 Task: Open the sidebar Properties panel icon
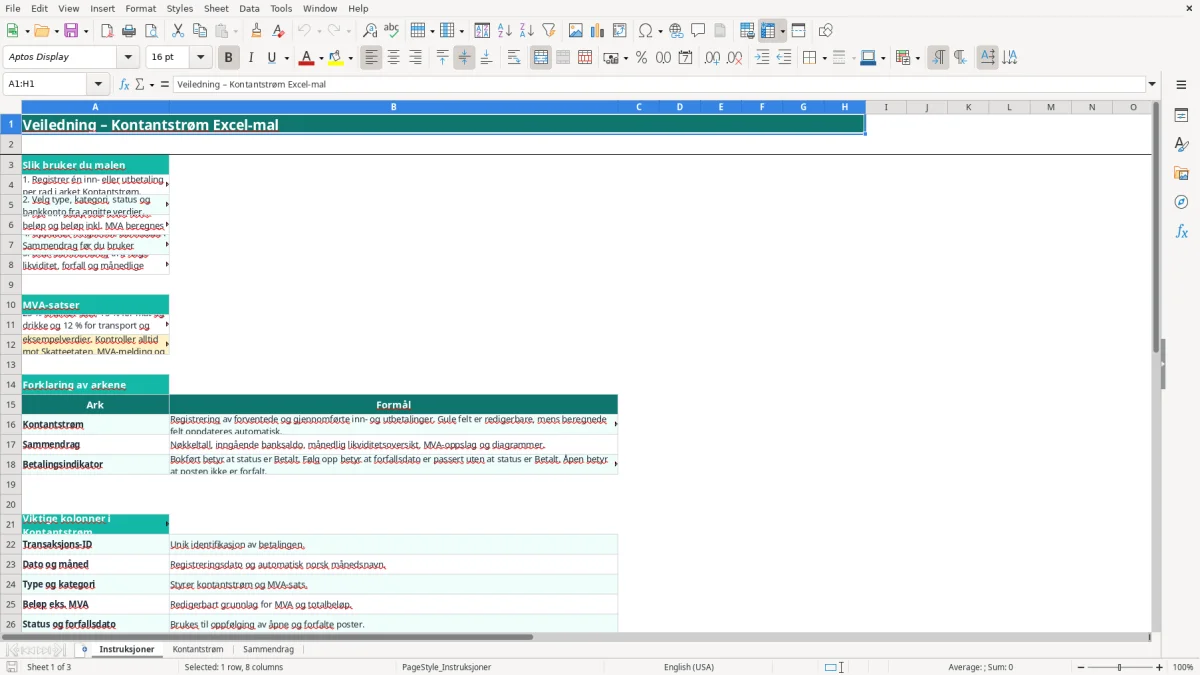1181,116
